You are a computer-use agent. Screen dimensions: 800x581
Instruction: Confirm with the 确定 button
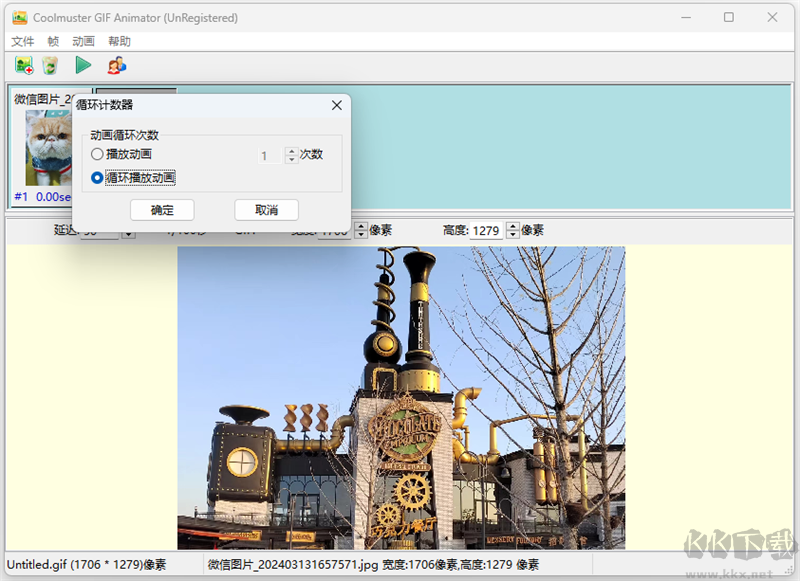pos(162,210)
